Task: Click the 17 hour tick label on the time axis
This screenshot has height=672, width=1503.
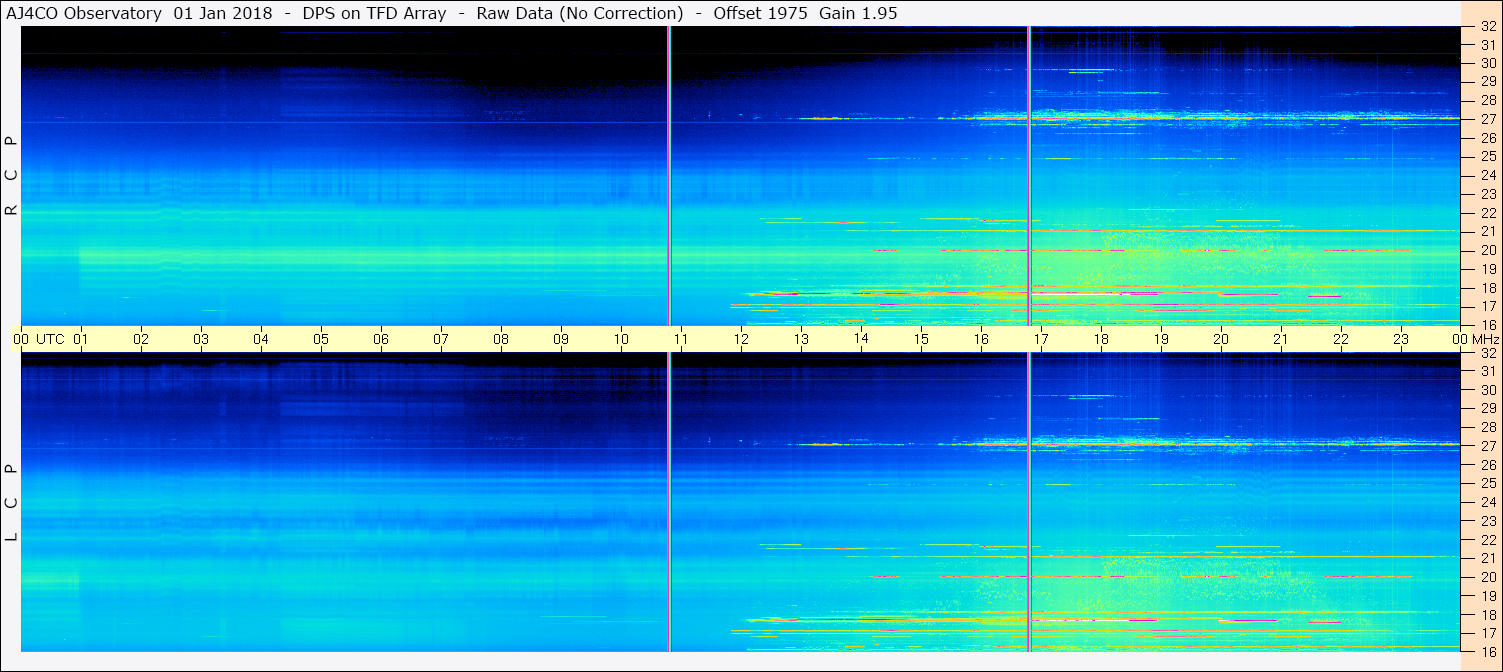Action: coord(1041,339)
